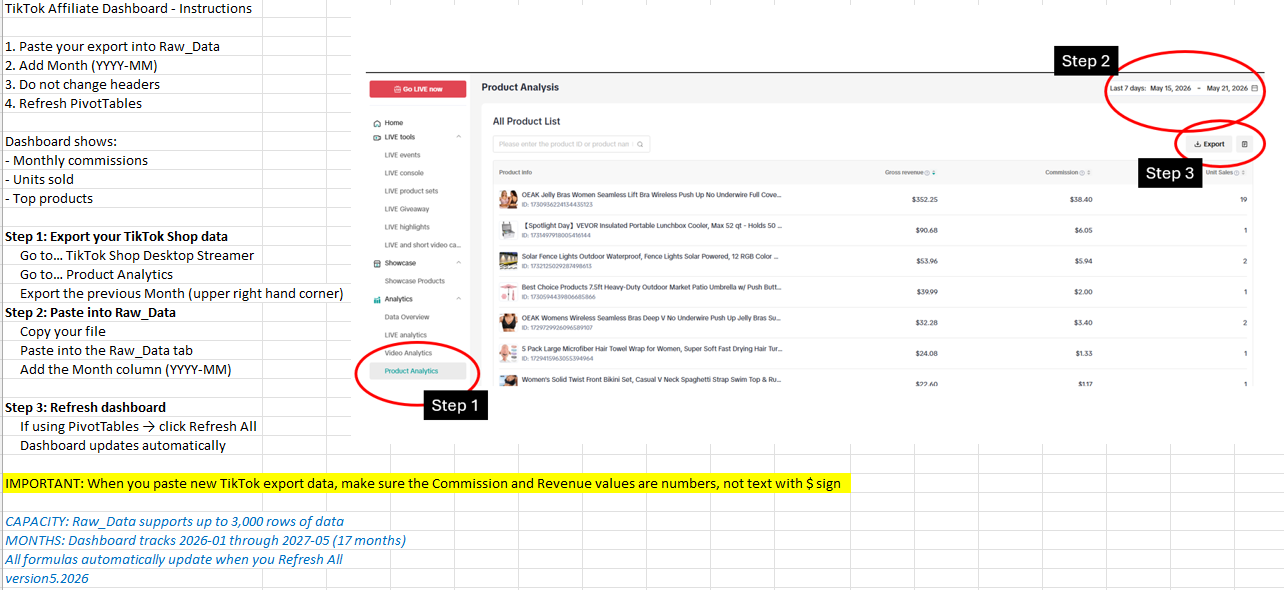
Task: Open Data Overview under Analytics
Action: [x=407, y=317]
